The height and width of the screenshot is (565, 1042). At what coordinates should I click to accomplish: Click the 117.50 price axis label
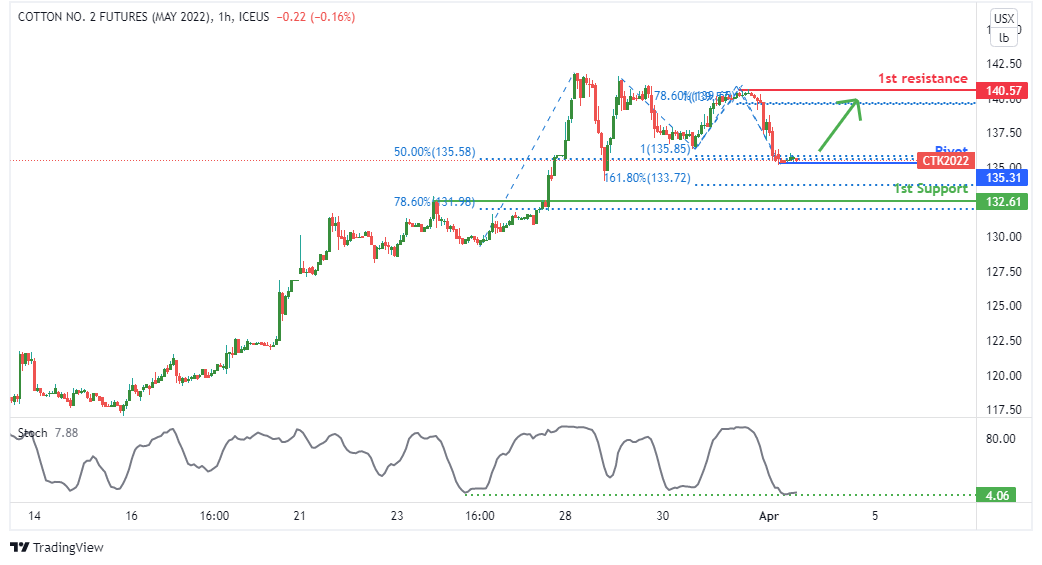pos(1003,409)
